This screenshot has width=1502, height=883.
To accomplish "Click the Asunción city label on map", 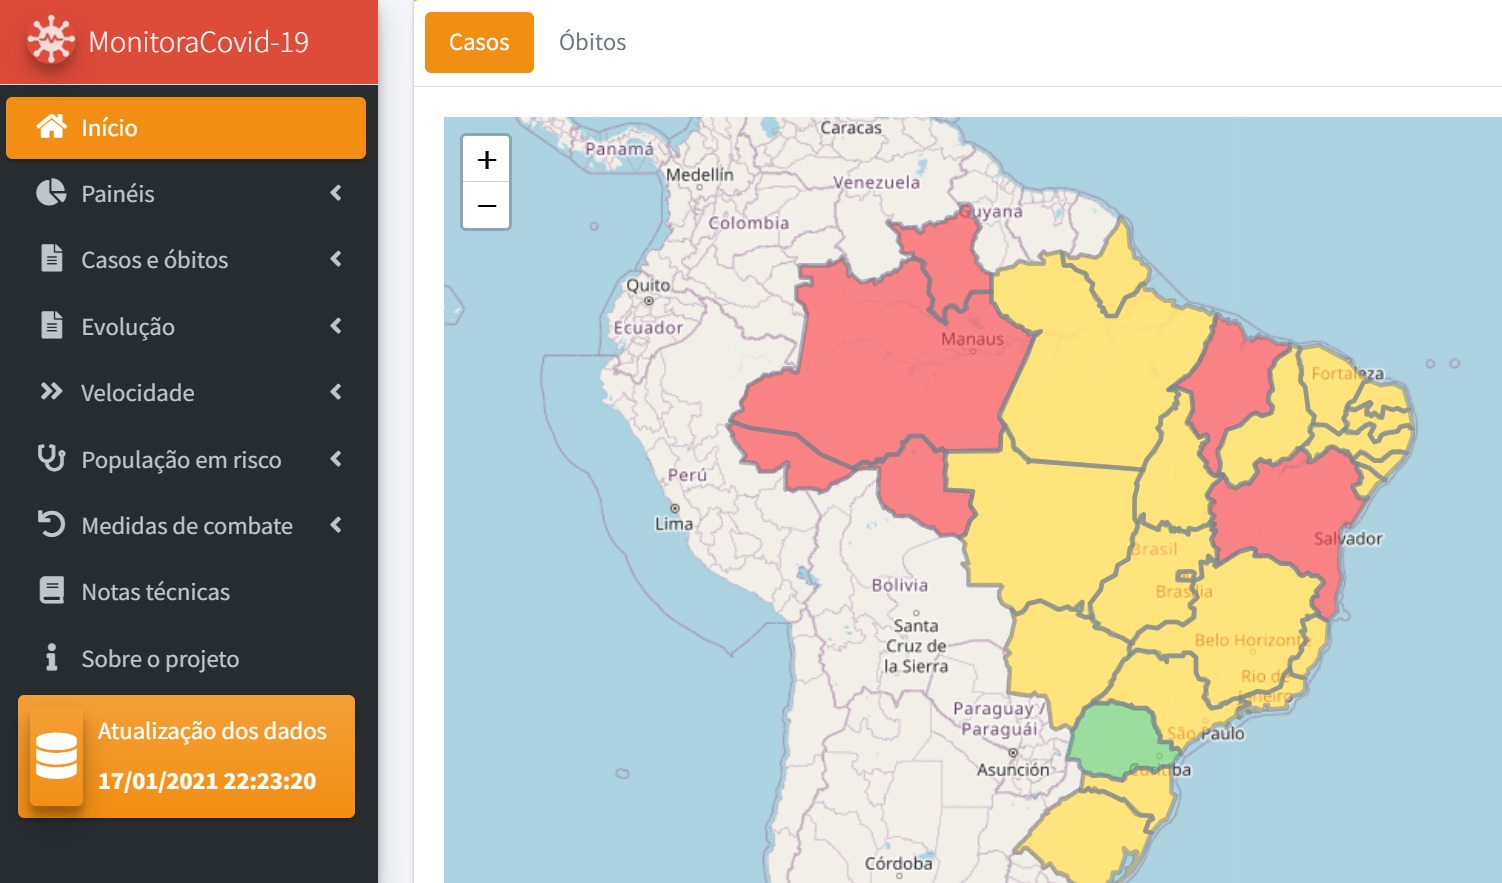I will 1013,770.
